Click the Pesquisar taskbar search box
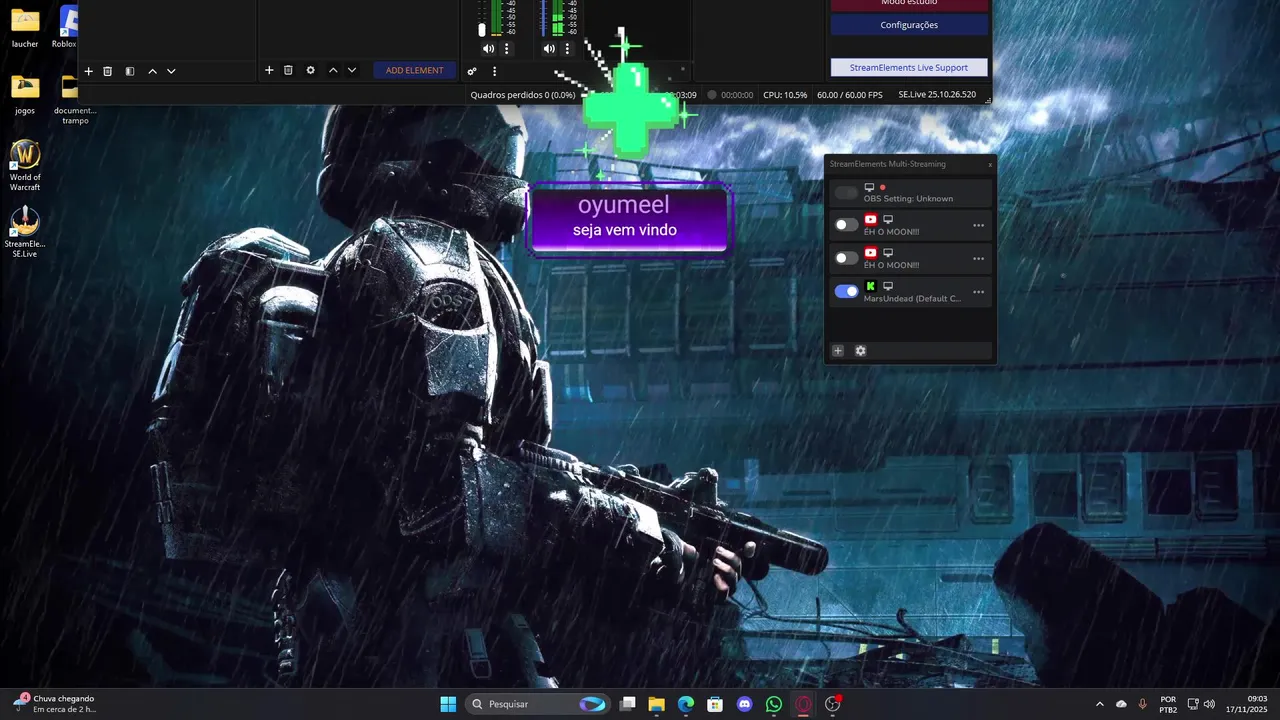This screenshot has width=1280, height=720. click(538, 704)
